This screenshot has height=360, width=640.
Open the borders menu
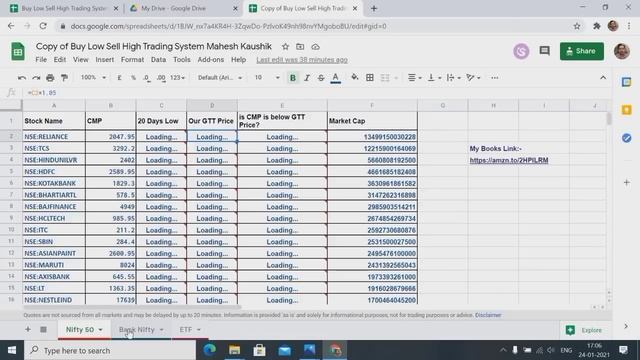coord(370,78)
